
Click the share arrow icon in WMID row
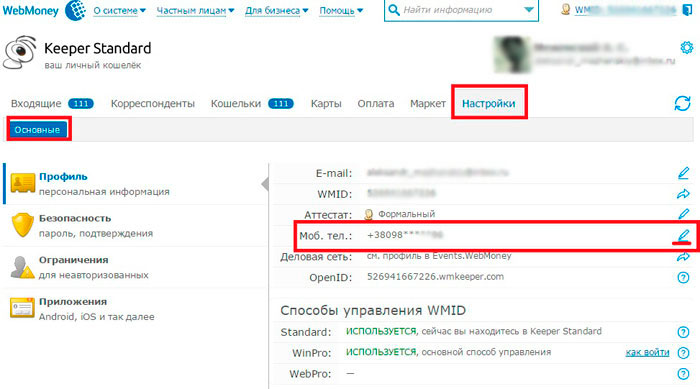click(x=683, y=194)
